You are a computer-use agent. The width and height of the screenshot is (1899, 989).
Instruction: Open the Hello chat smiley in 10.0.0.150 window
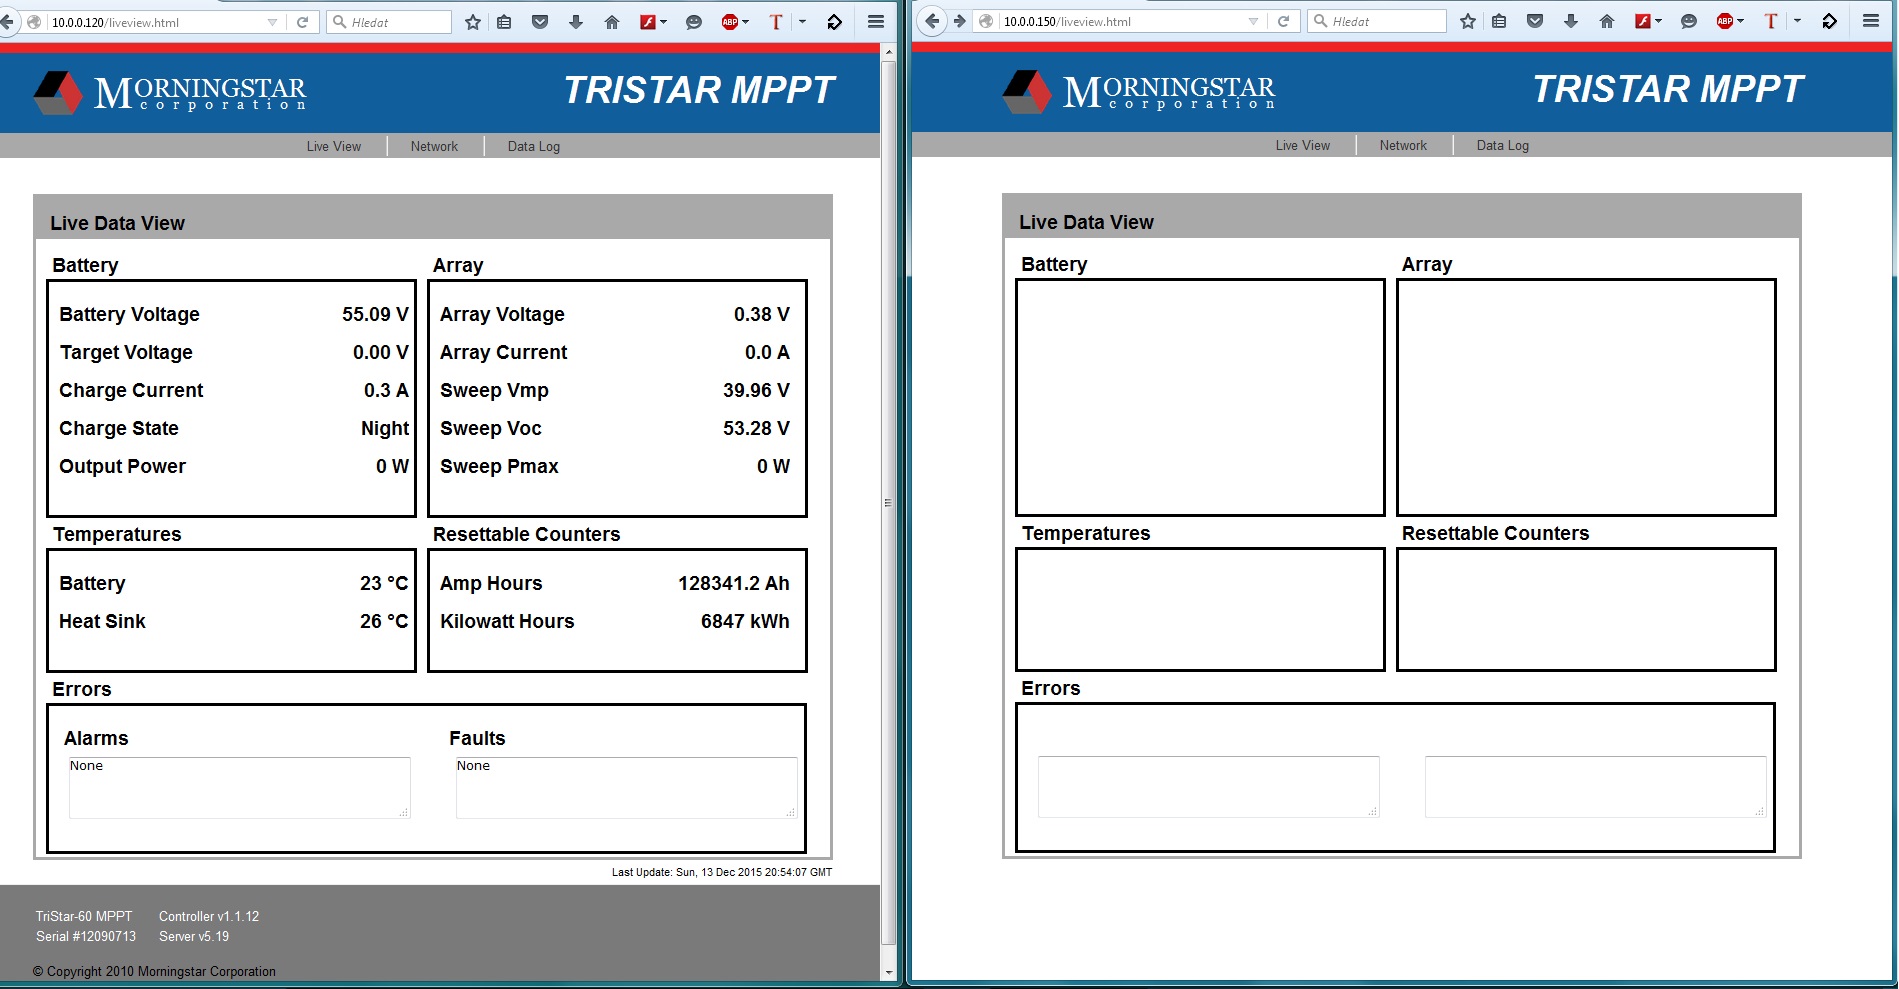1688,21
